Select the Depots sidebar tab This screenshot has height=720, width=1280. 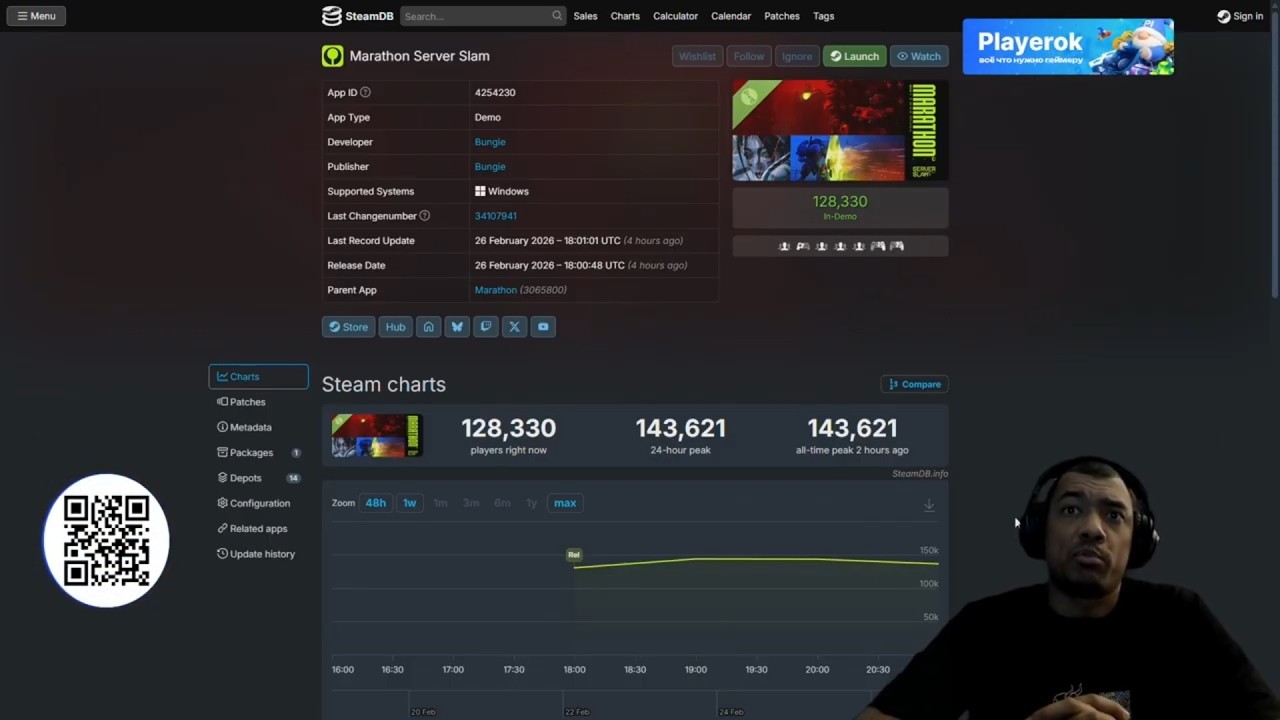click(x=258, y=478)
